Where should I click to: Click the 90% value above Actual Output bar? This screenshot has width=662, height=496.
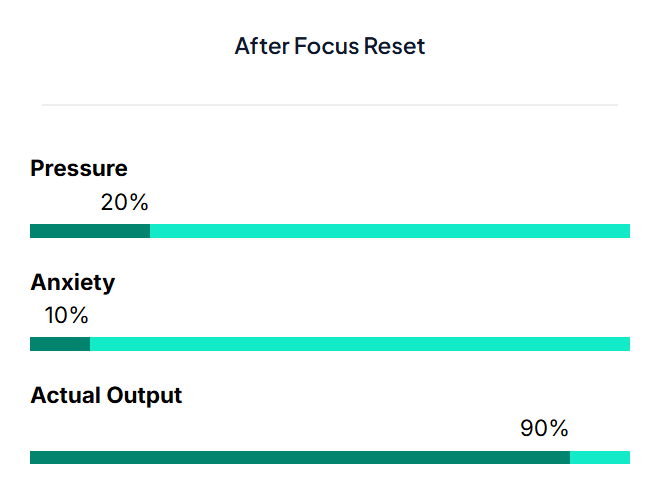544,429
